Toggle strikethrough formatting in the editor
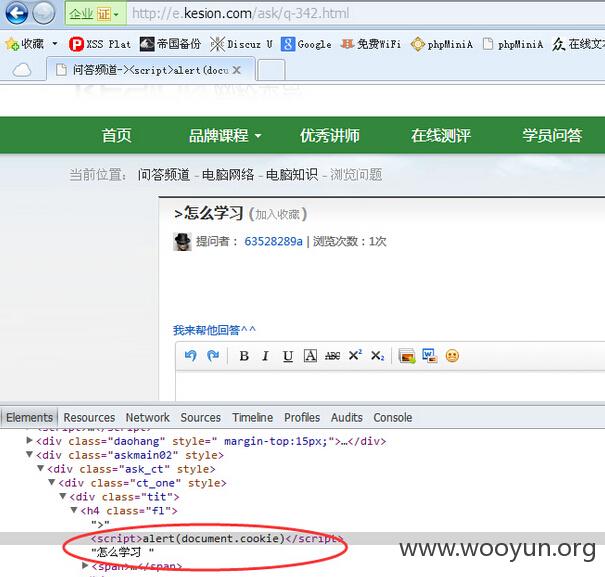605x577 pixels. (332, 356)
